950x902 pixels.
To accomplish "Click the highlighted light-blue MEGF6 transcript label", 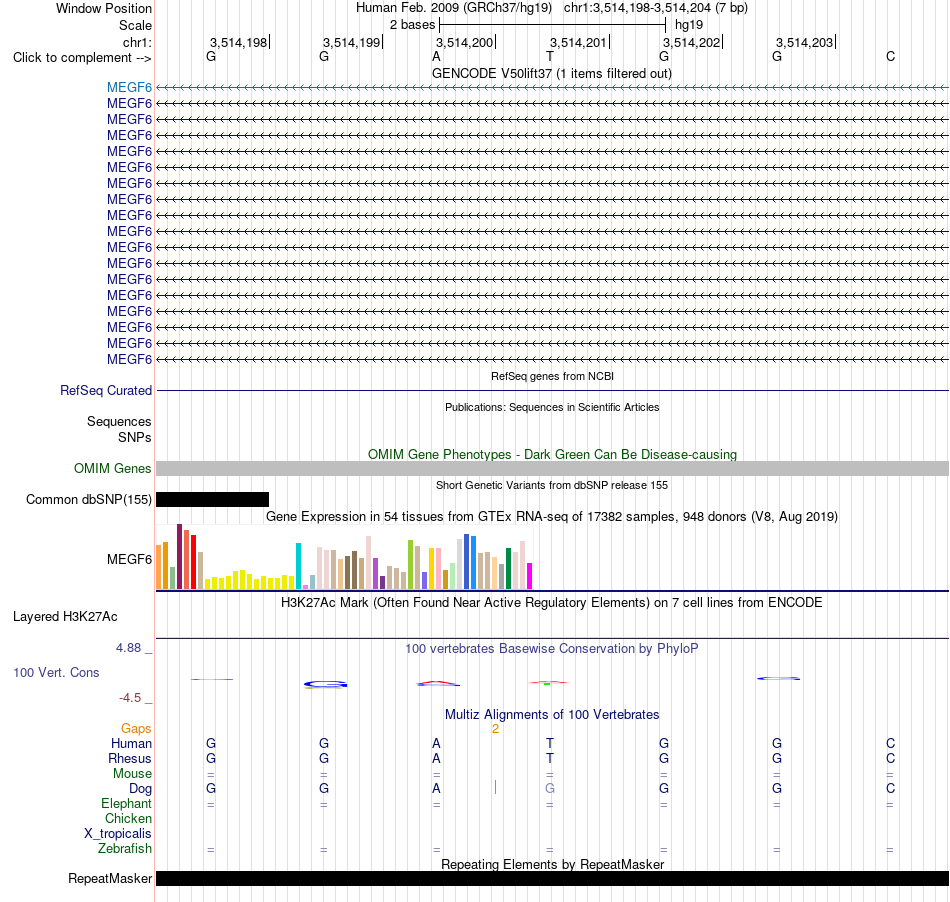I will click(x=129, y=87).
